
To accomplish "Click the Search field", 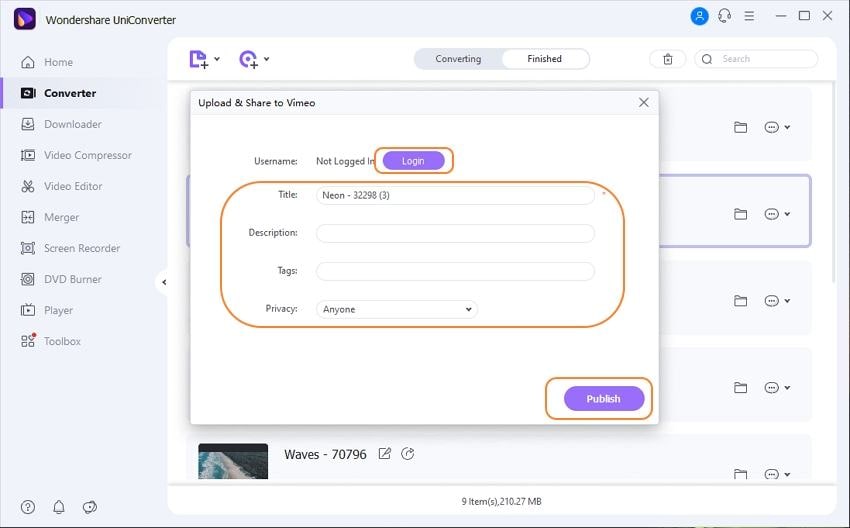I will click(x=756, y=59).
